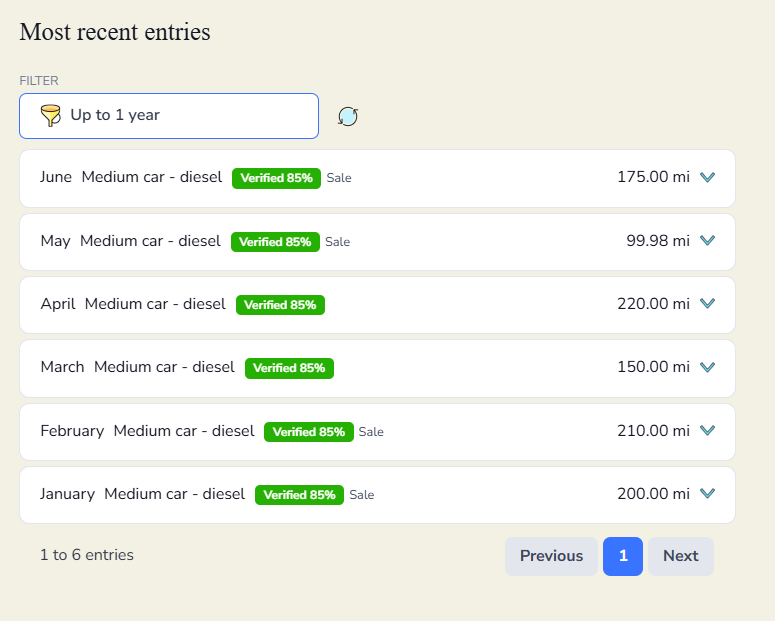Click the yellow funnel filter icon
Screen dimensions: 775x621
[50, 116]
